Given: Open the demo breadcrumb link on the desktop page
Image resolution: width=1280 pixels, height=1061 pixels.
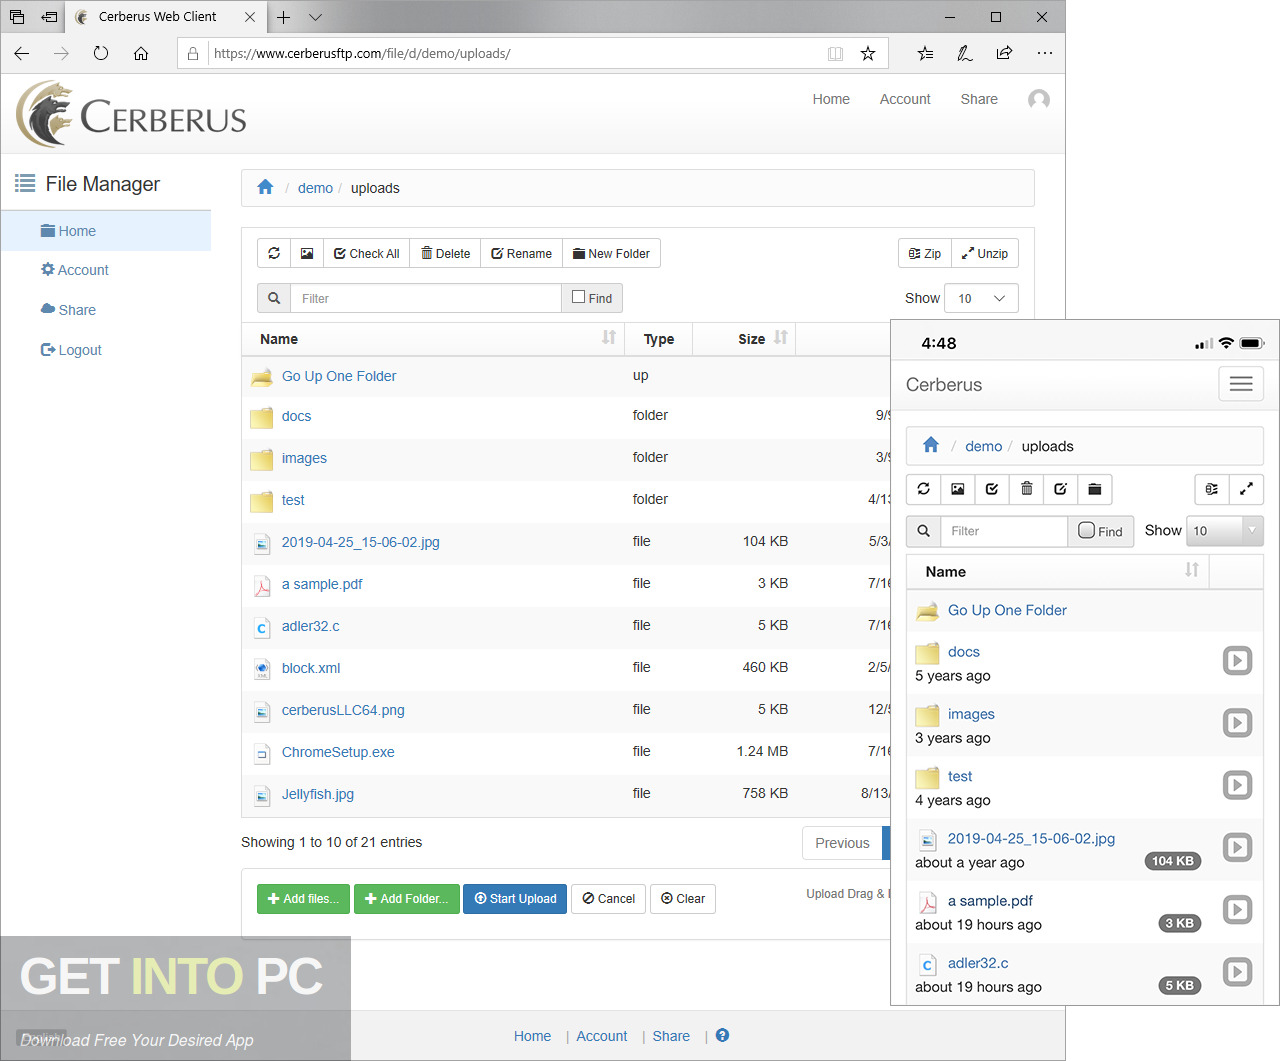Looking at the screenshot, I should [x=315, y=188].
